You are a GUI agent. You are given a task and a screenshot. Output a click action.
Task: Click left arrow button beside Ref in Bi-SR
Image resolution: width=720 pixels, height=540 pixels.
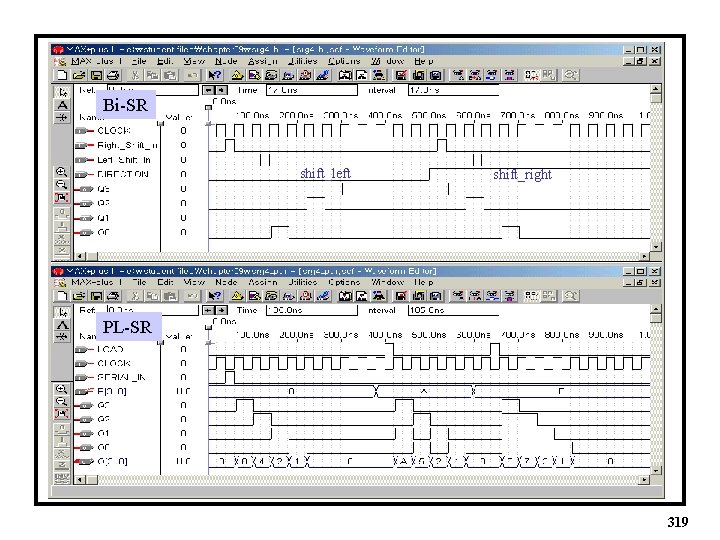click(x=209, y=90)
